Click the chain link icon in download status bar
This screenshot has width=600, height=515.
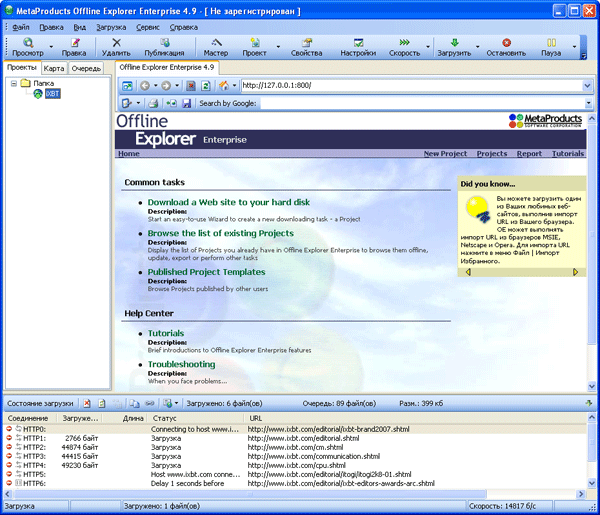coord(150,403)
